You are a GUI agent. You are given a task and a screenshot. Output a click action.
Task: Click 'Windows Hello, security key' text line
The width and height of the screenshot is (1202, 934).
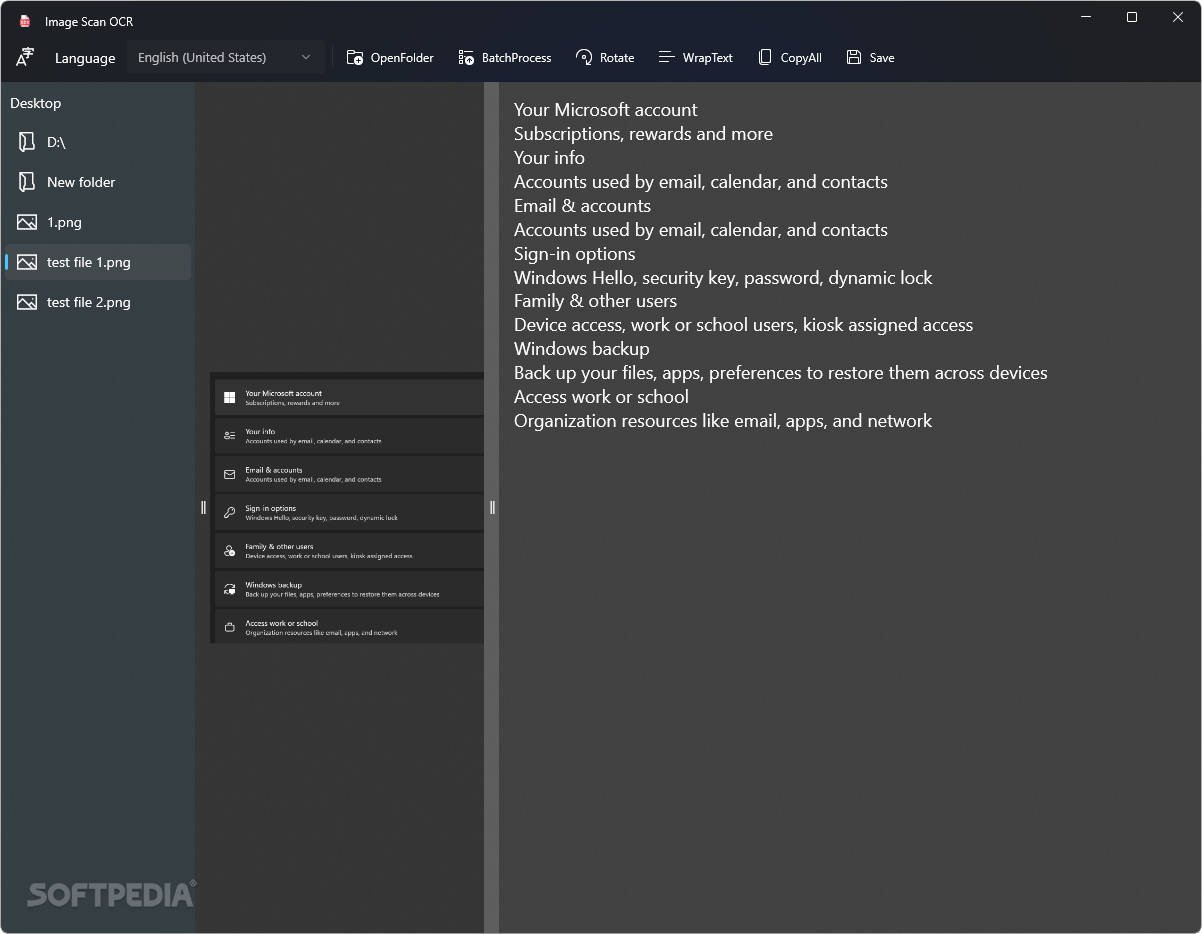coord(723,278)
